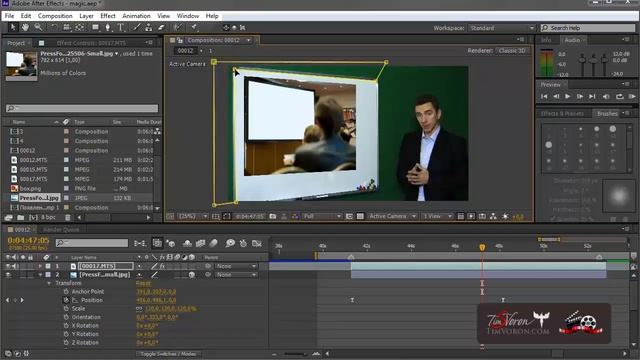Collapse the Transform property group
640x360 pixels.
(x=49, y=283)
